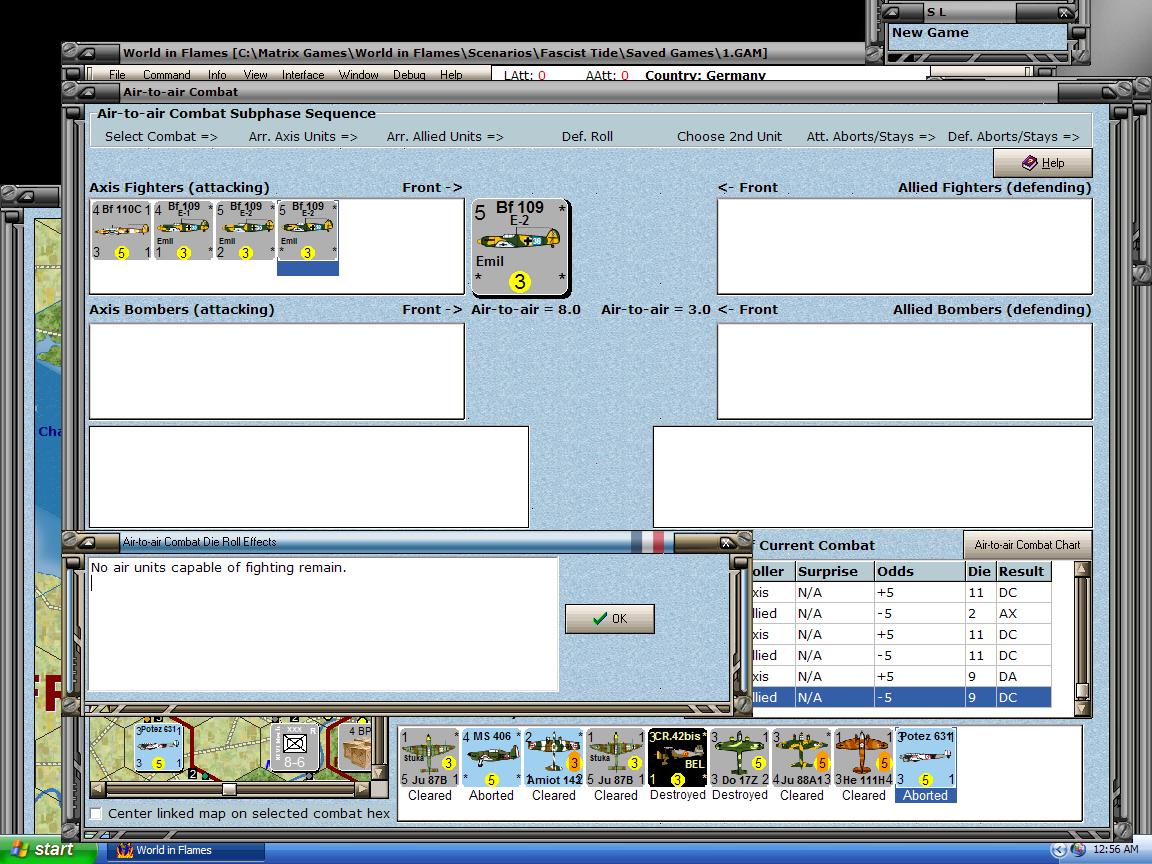Click the OK button in Die Roll Effects dialog
The width and height of the screenshot is (1152, 864).
610,619
